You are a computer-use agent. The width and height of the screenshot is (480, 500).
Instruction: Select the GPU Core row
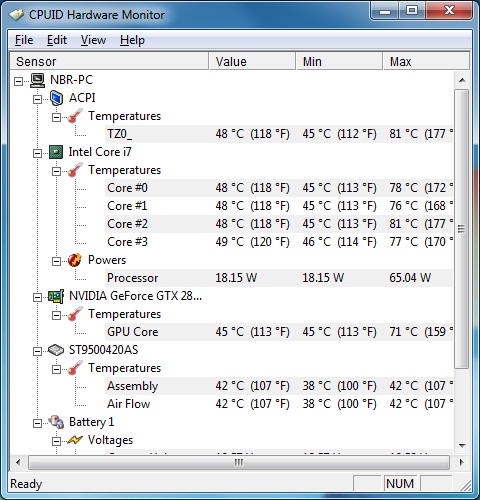tap(278, 332)
